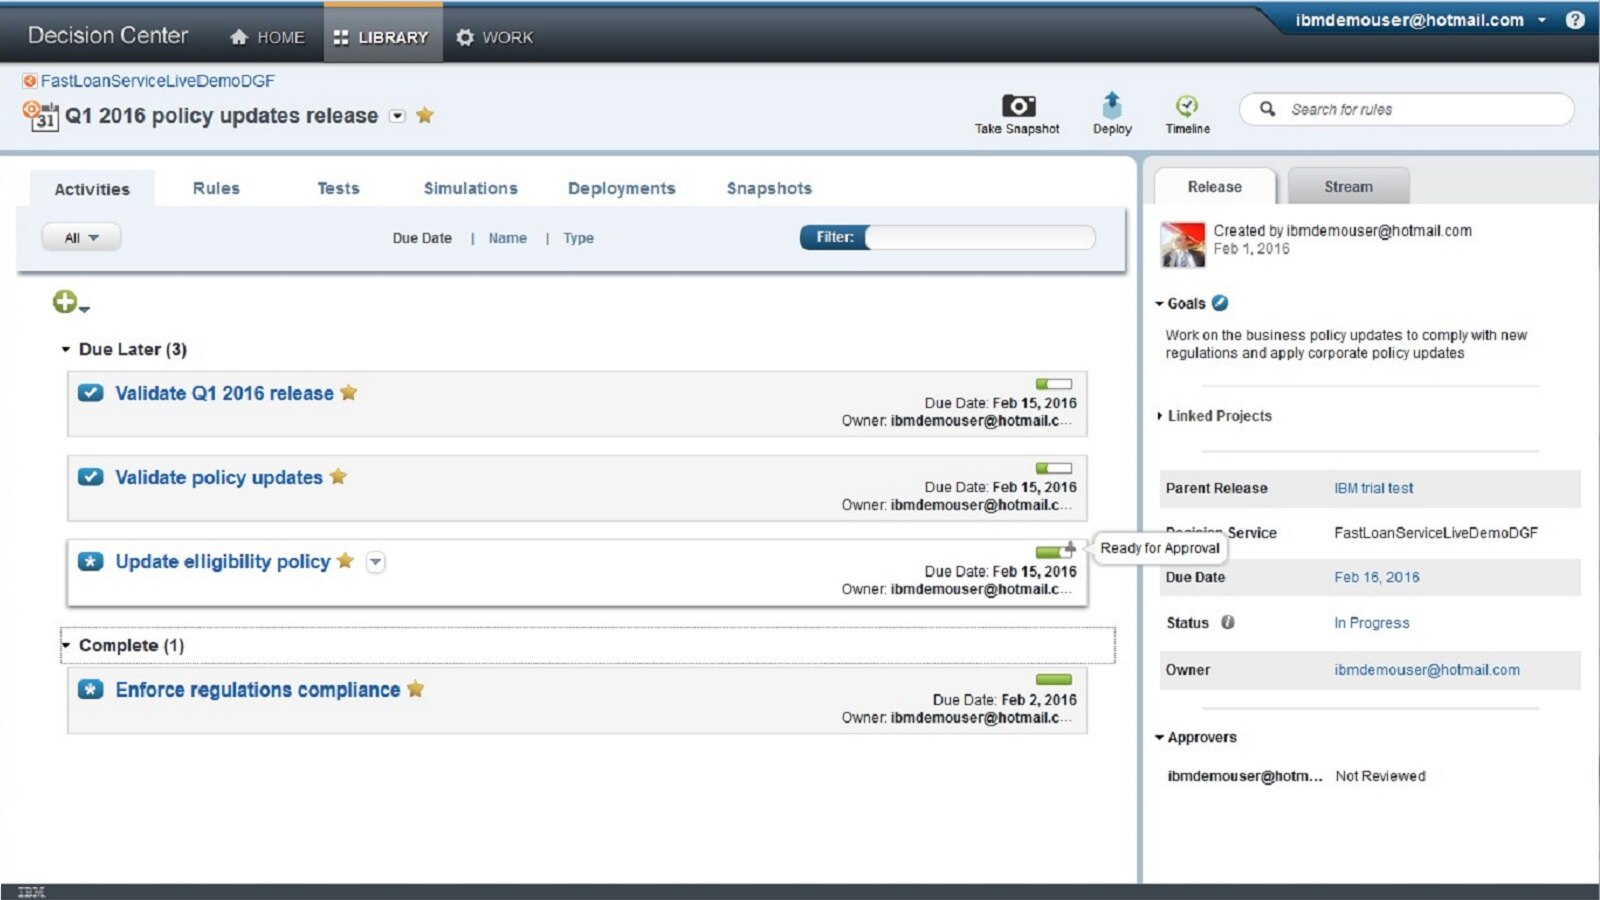The image size is (1600, 900).
Task: Click the Goals edit pencil icon
Action: tap(1220, 303)
